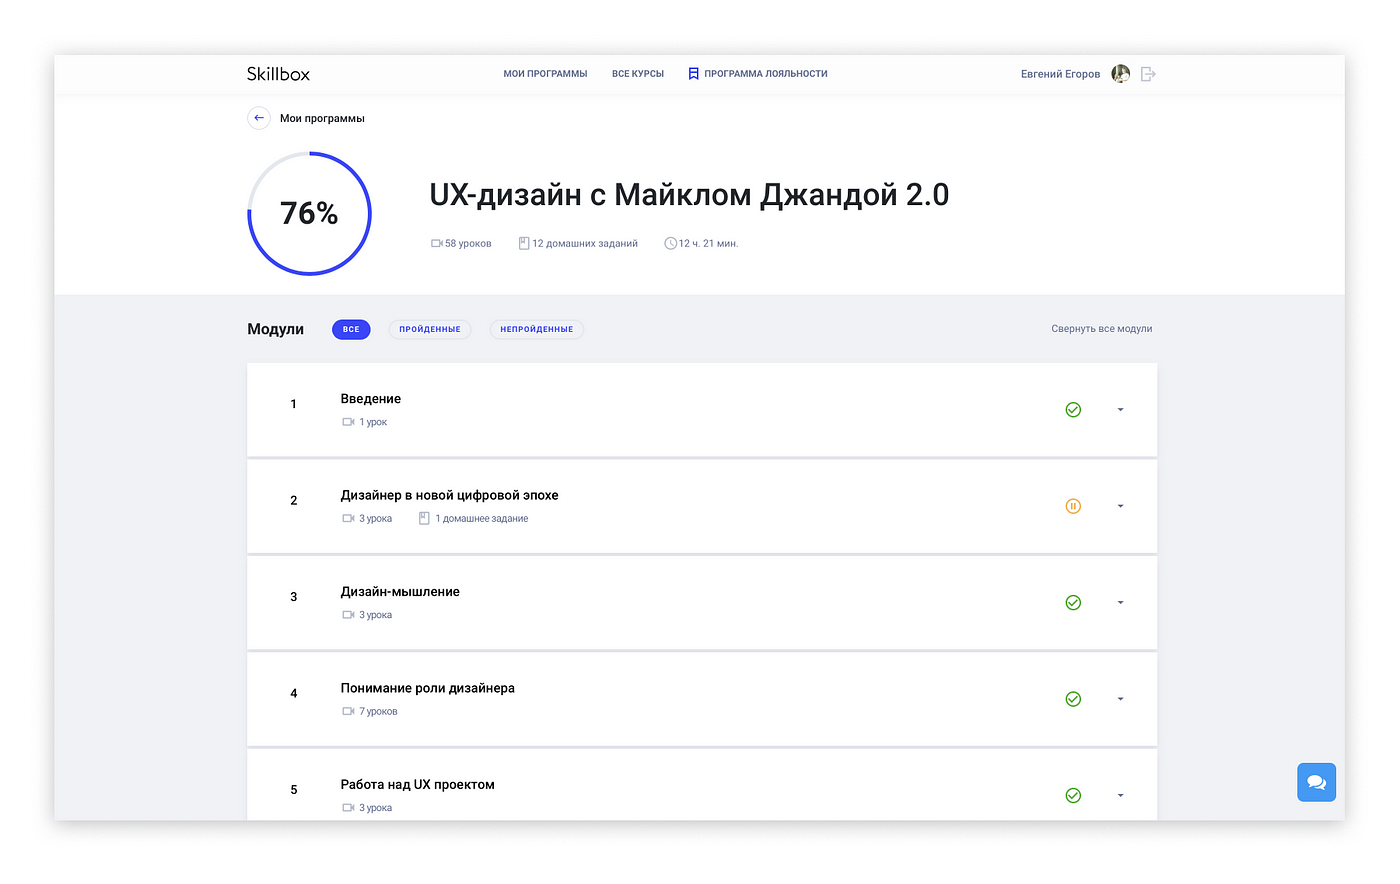The width and height of the screenshot is (1400, 884).
Task: Expand the Работа над UX проектом arrow
Action: pyautogui.click(x=1120, y=796)
